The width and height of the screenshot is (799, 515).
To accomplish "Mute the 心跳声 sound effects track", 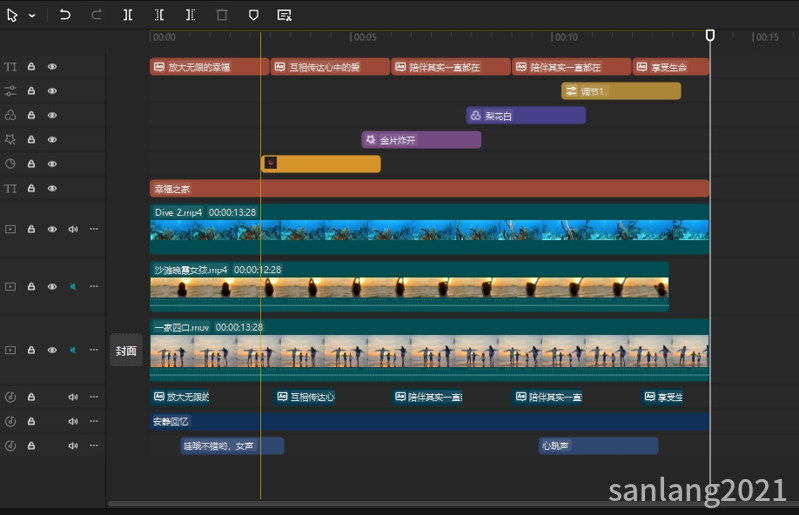I will pyautogui.click(x=73, y=446).
